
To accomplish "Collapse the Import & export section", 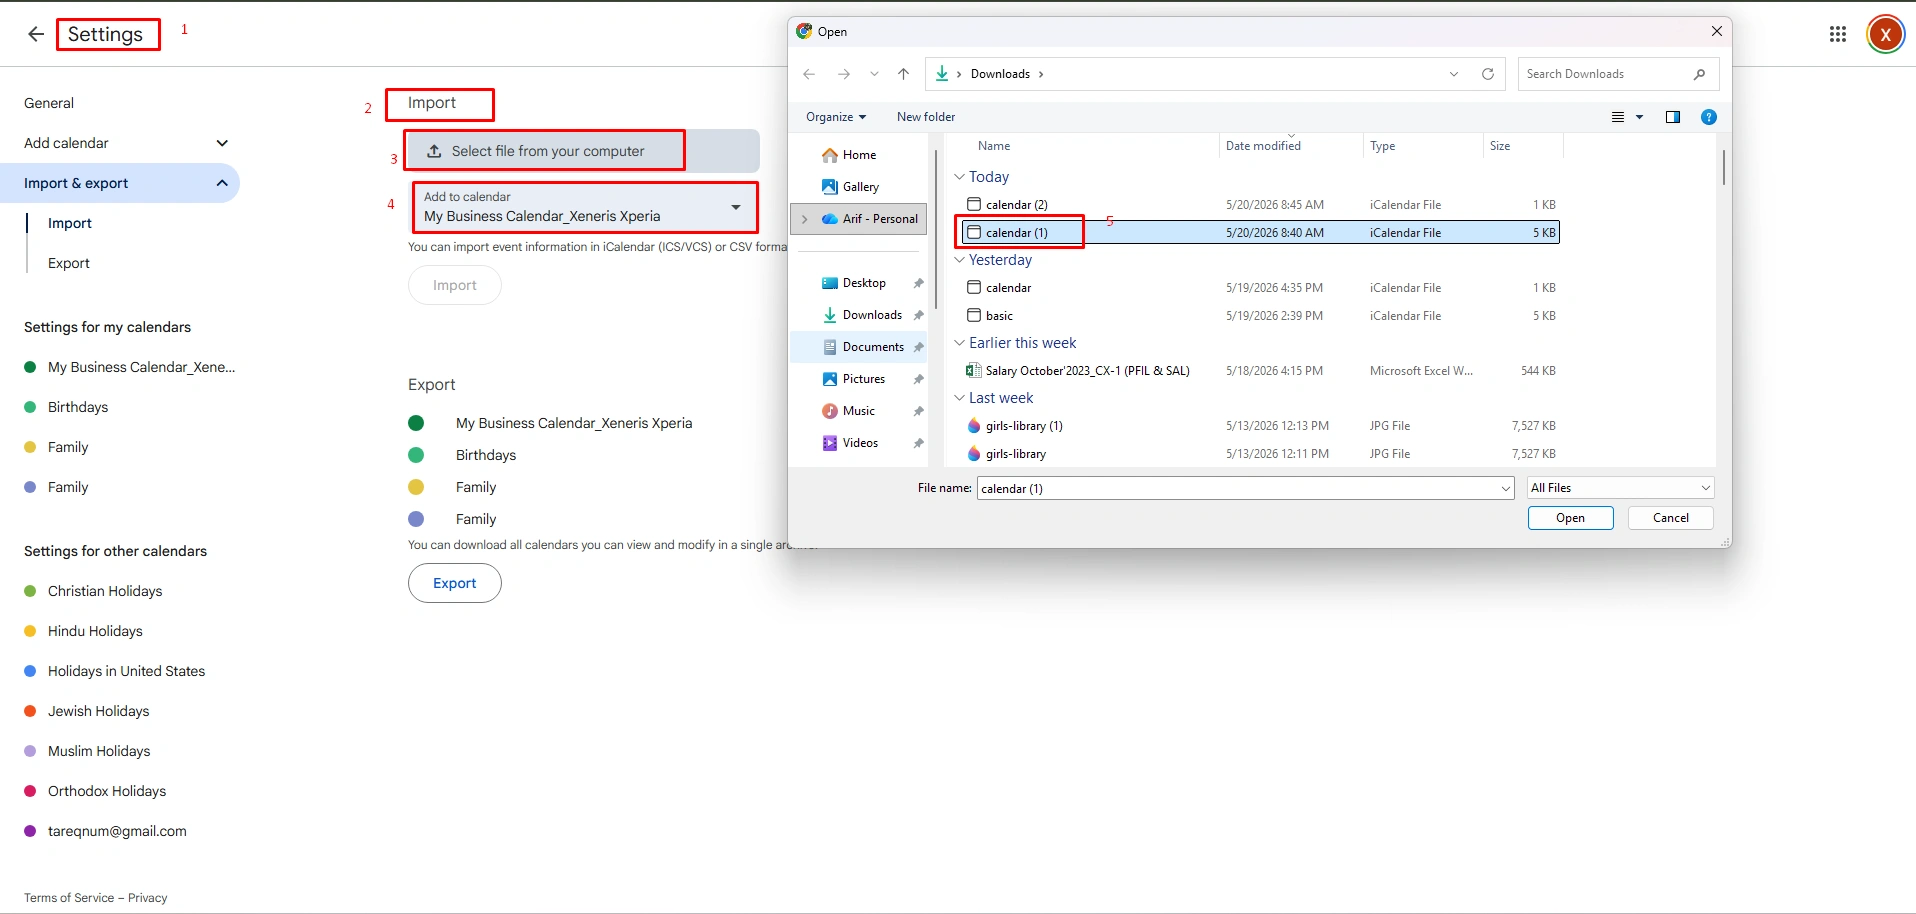I will click(222, 183).
